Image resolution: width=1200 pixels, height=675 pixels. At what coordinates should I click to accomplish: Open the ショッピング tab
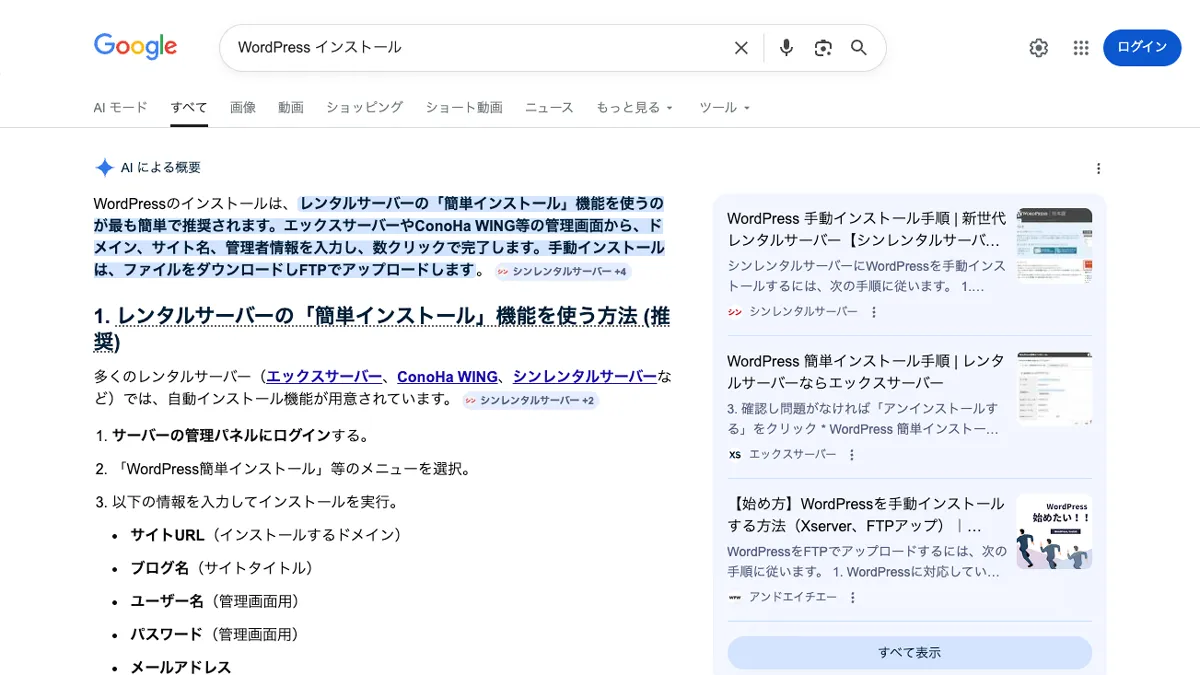[x=364, y=107]
